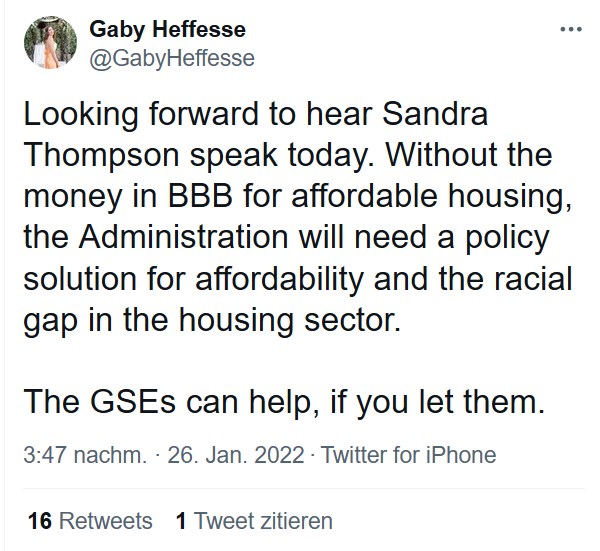Open the tweet's three-dot more menu

point(571,29)
